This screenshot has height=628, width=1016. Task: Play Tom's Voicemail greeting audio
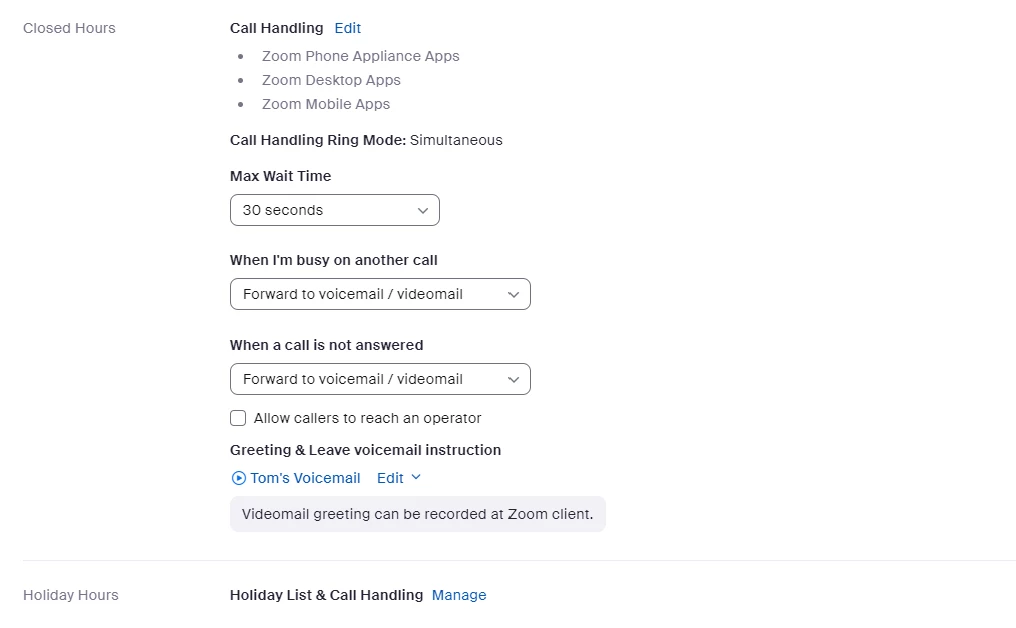[x=238, y=478]
